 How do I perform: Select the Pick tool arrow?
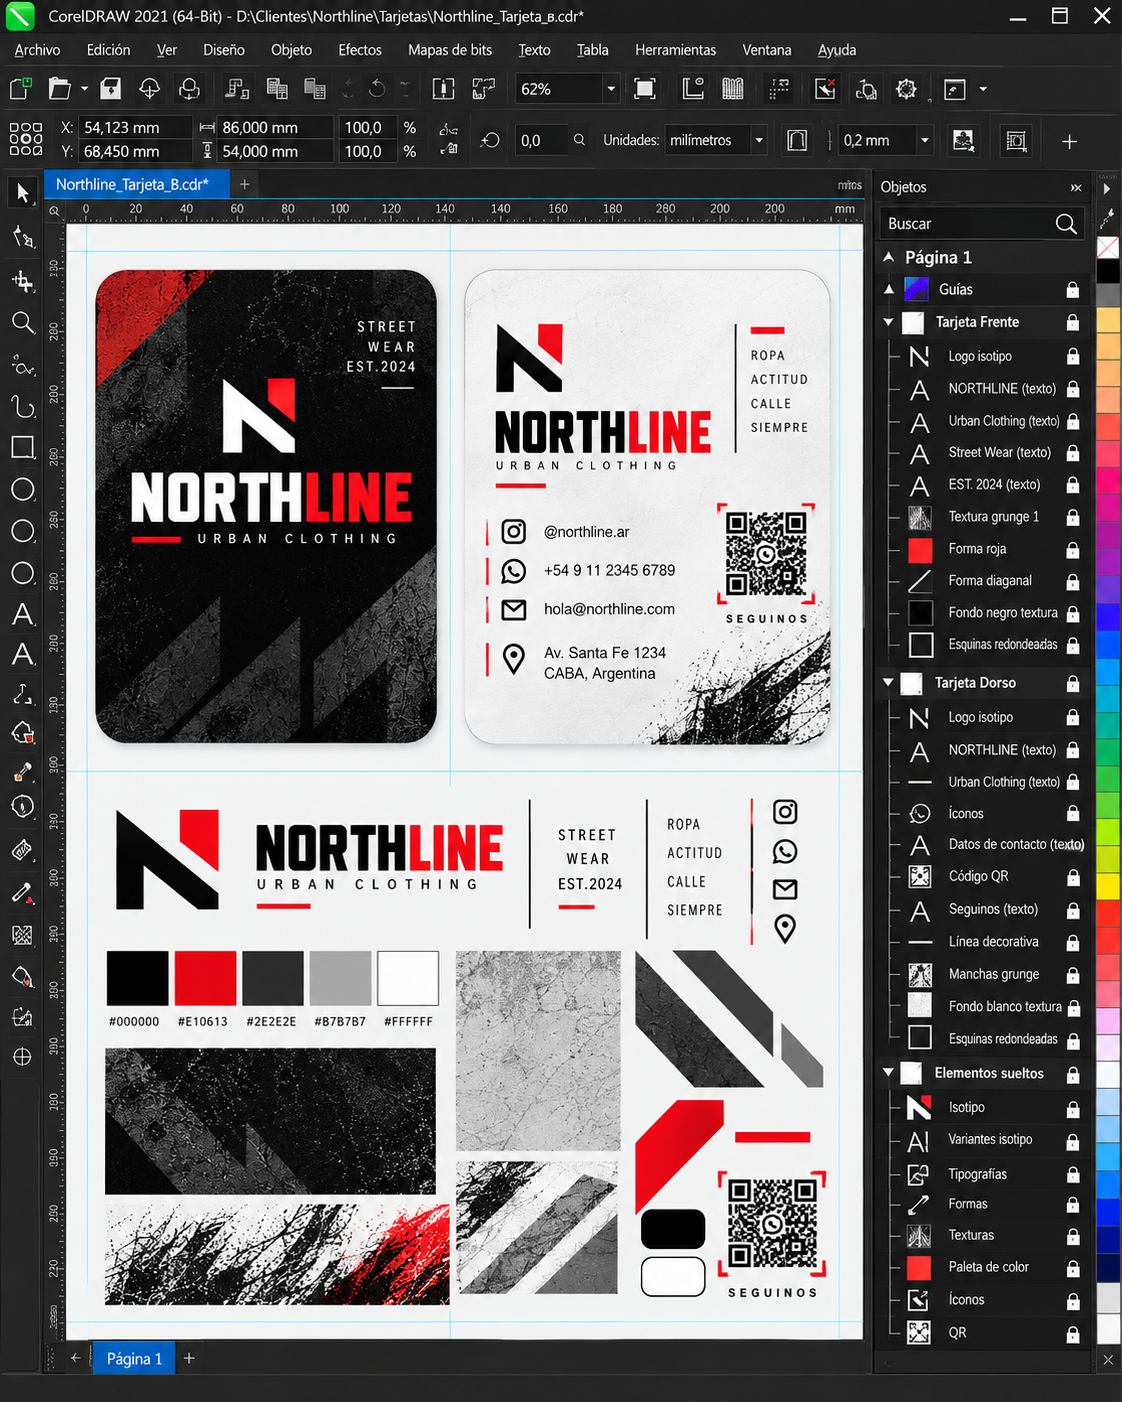click(x=22, y=192)
